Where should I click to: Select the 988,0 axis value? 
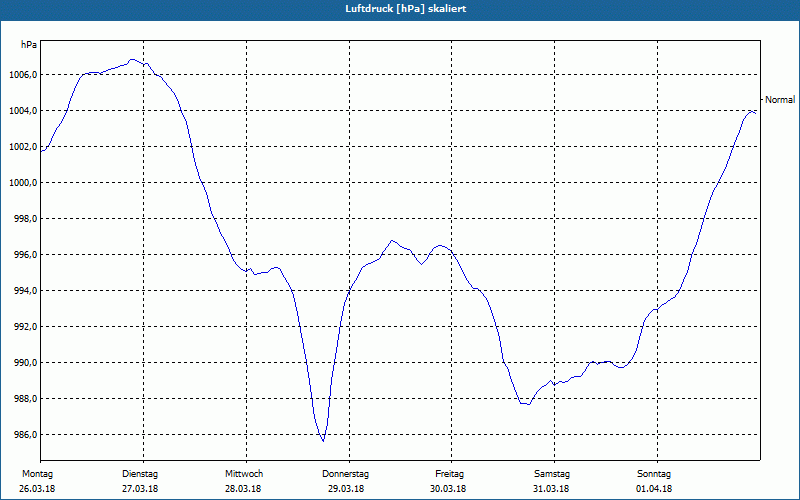pyautogui.click(x=26, y=398)
